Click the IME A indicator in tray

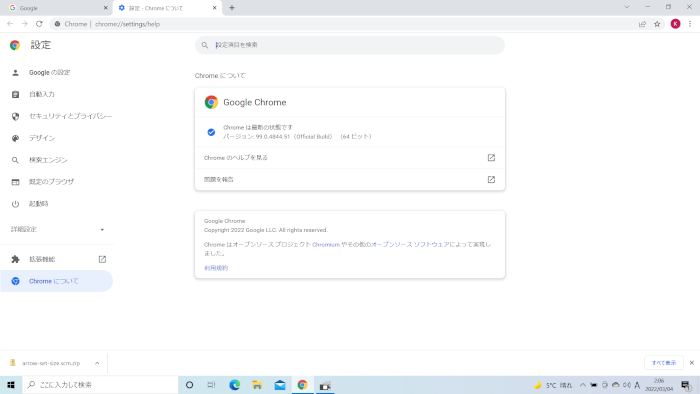pos(637,385)
